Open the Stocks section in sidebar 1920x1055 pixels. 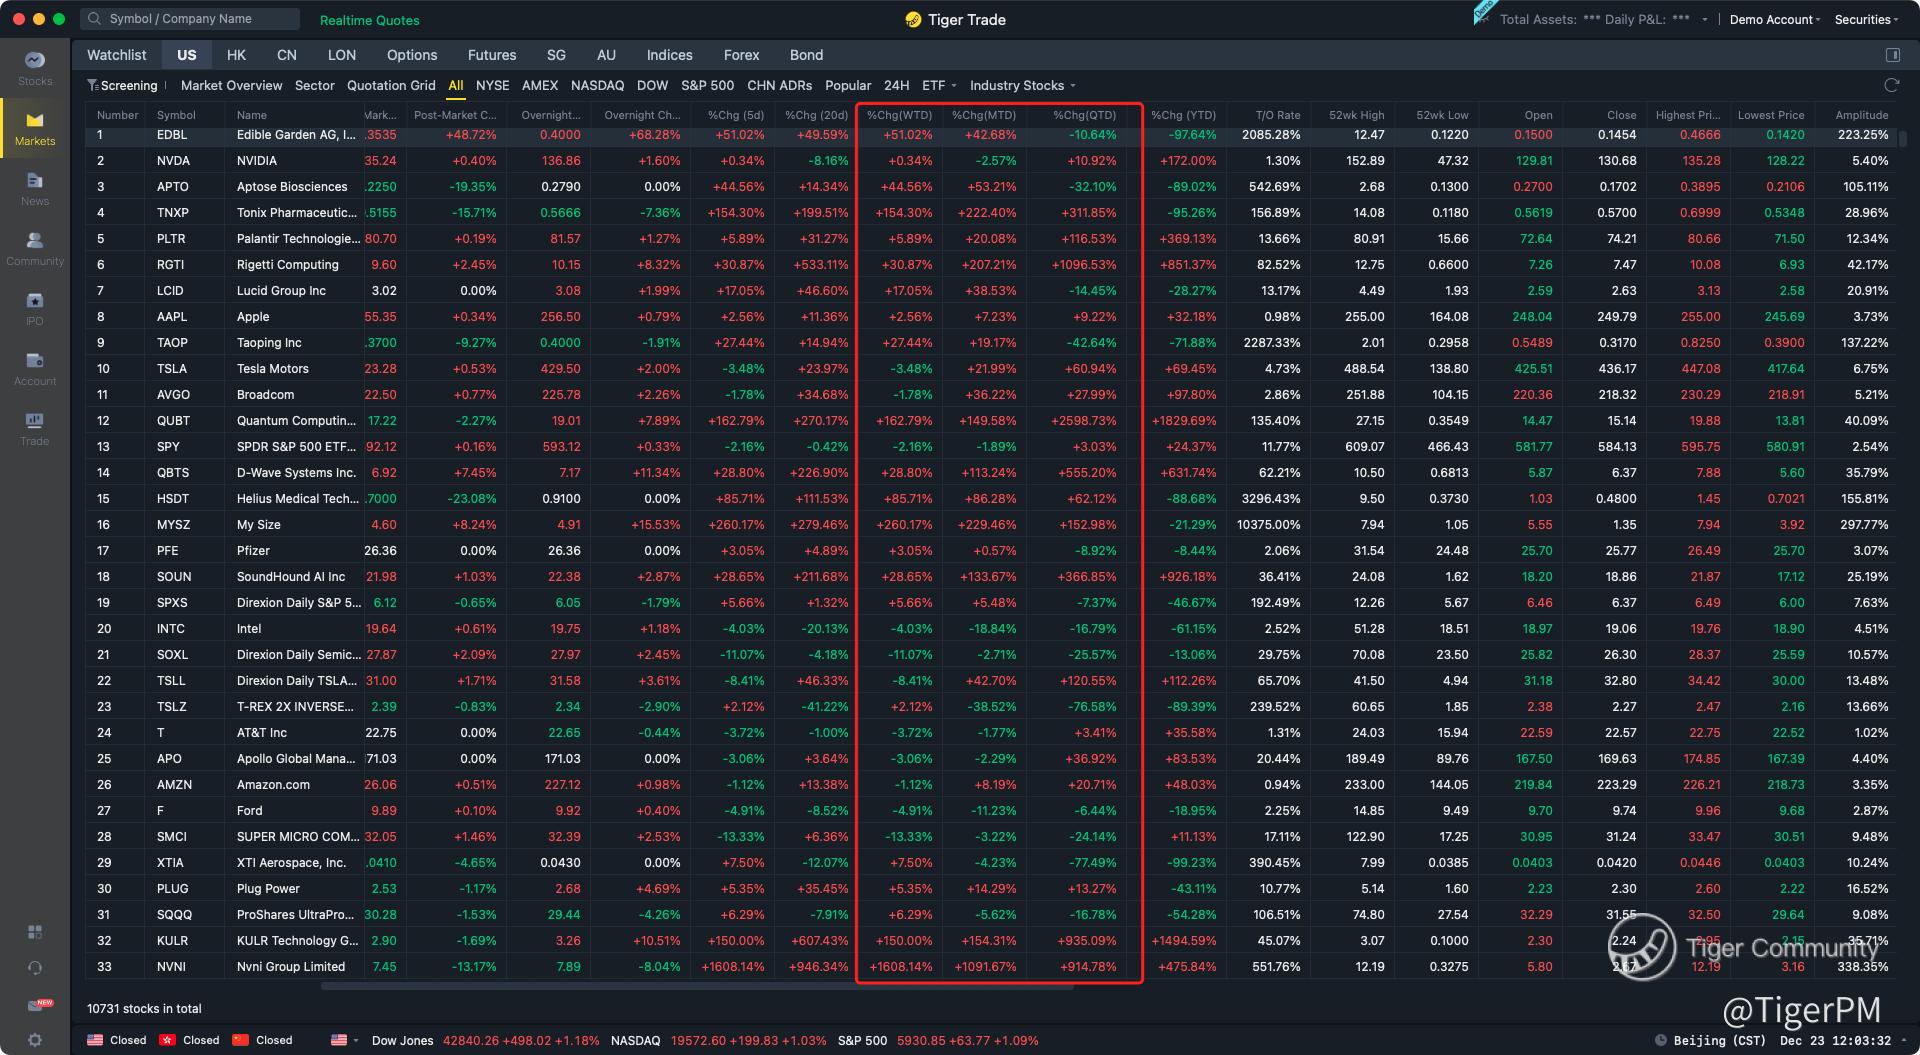35,68
